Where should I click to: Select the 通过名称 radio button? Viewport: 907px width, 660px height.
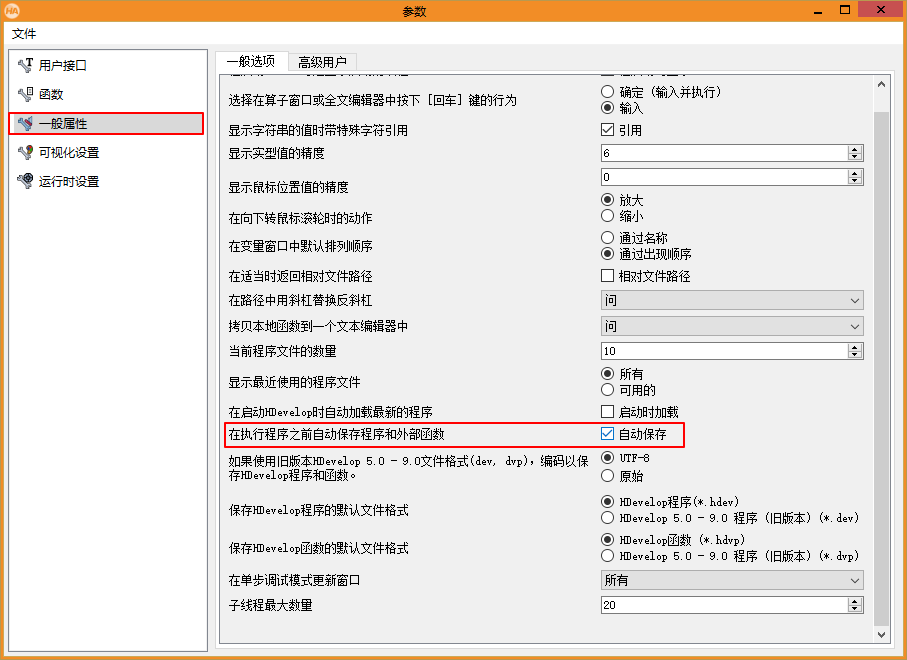pyautogui.click(x=607, y=237)
